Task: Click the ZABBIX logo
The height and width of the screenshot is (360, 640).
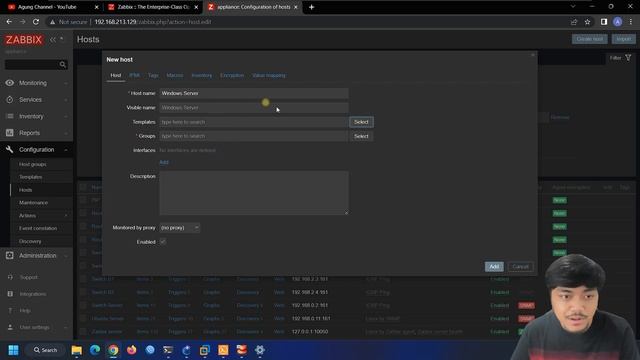Action: (24, 40)
